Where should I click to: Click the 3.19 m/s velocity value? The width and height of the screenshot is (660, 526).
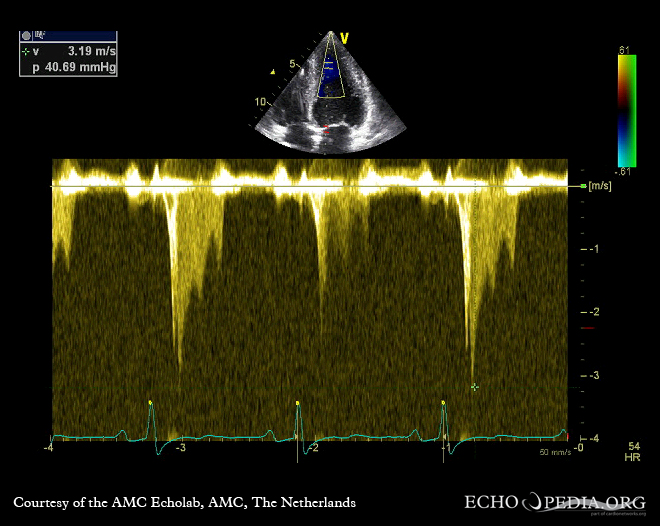(88, 50)
